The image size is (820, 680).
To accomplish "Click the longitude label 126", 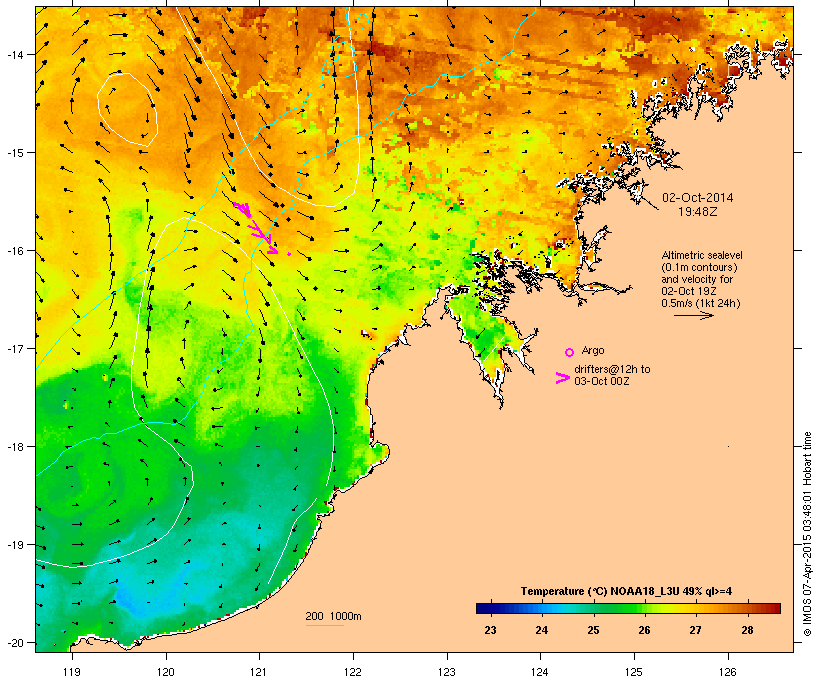I will [x=728, y=672].
